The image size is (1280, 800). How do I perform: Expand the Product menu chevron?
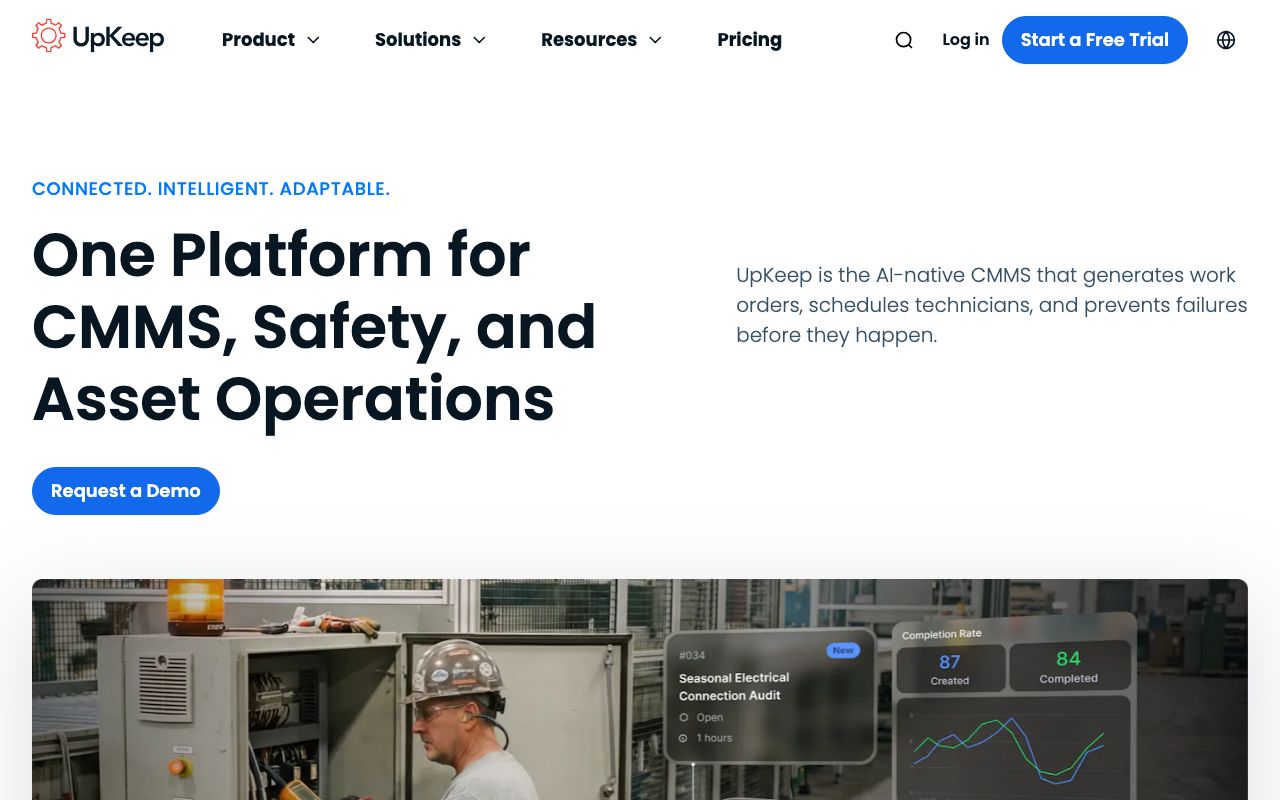pos(313,40)
